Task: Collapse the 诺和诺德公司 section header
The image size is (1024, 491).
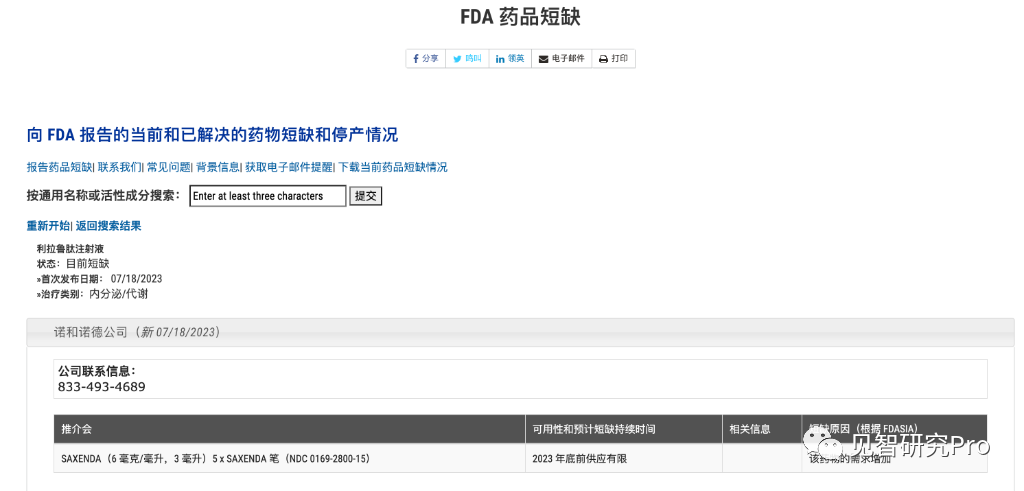Action: pyautogui.click(x=520, y=332)
